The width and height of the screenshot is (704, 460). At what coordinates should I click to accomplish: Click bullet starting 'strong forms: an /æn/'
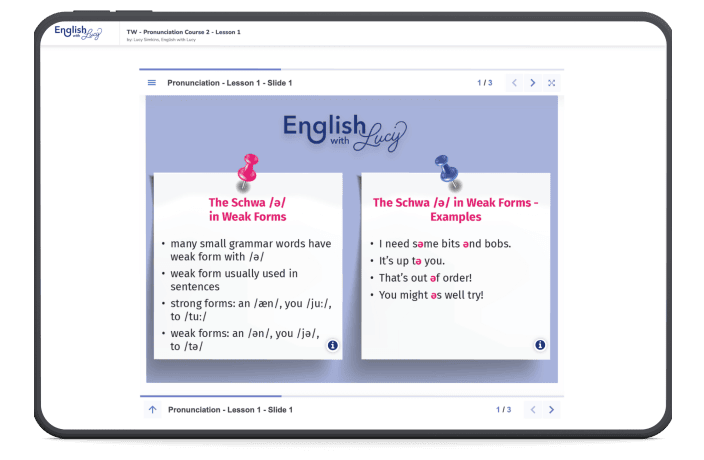(x=251, y=310)
